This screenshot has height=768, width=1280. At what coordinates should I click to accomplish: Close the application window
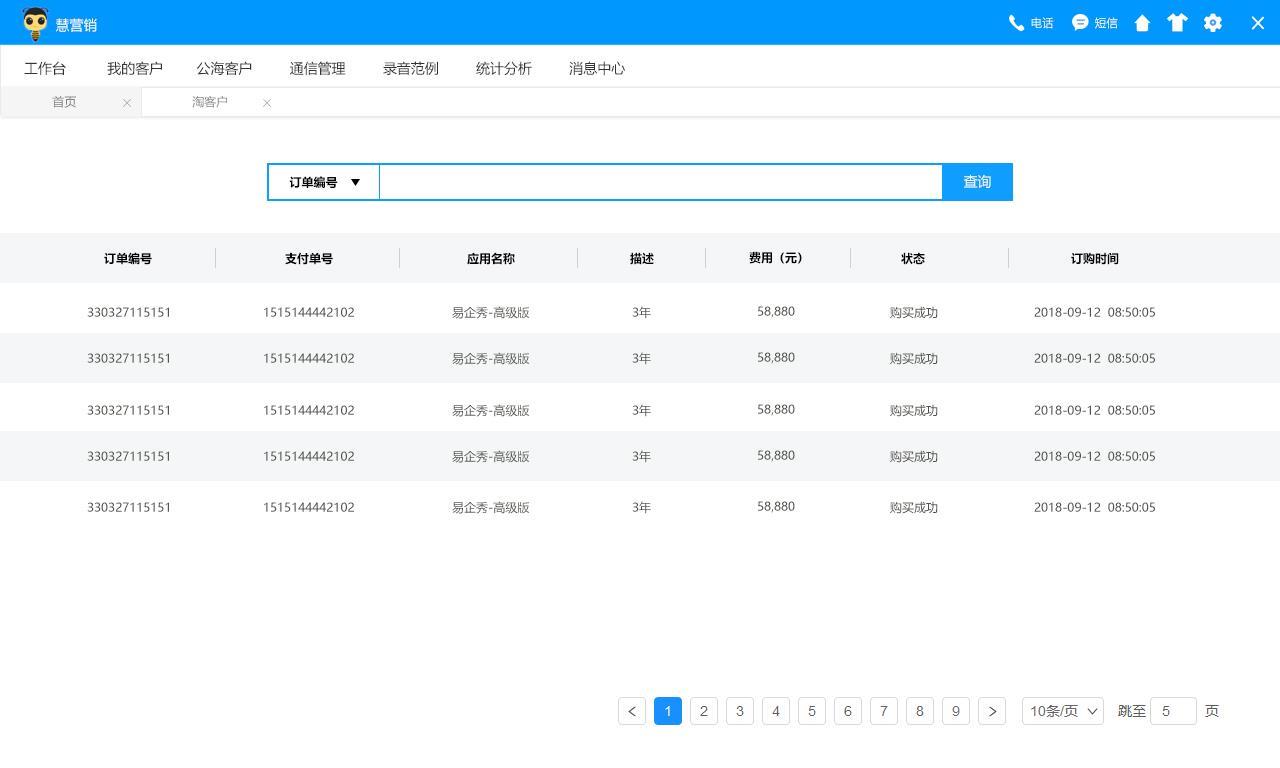pos(1258,23)
